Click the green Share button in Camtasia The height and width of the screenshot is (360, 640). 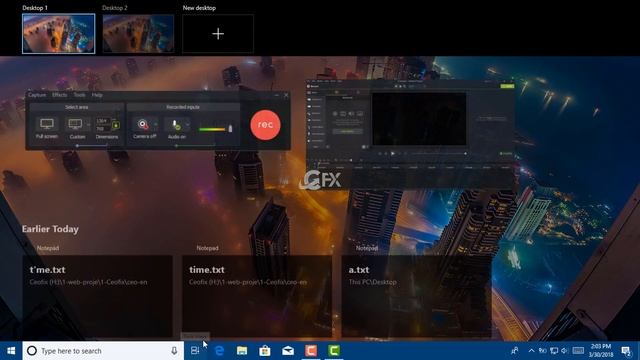pyautogui.click(x=507, y=86)
